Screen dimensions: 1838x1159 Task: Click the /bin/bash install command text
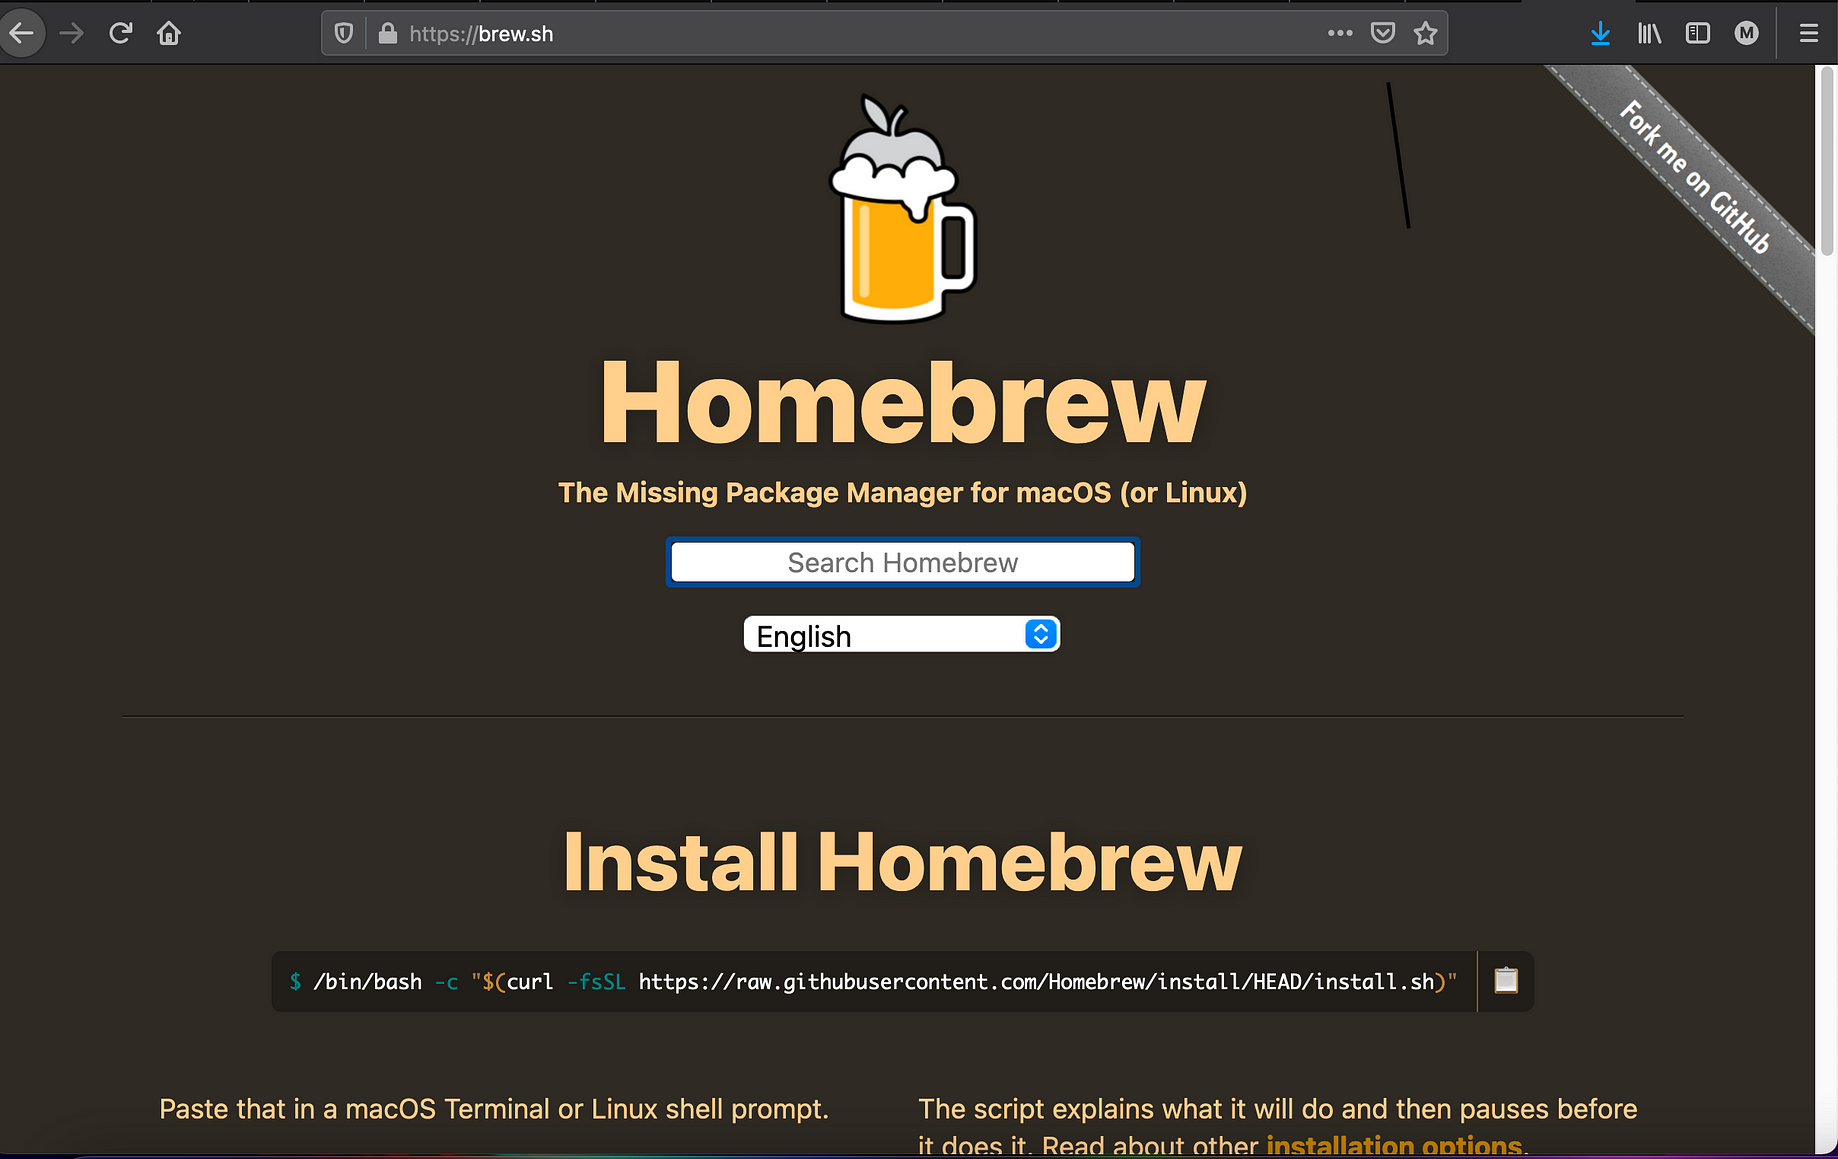click(x=873, y=982)
